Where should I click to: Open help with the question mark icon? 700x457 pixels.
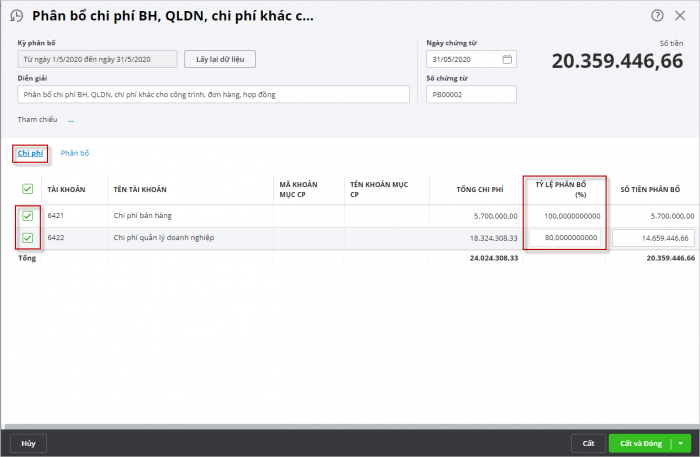coord(657,16)
